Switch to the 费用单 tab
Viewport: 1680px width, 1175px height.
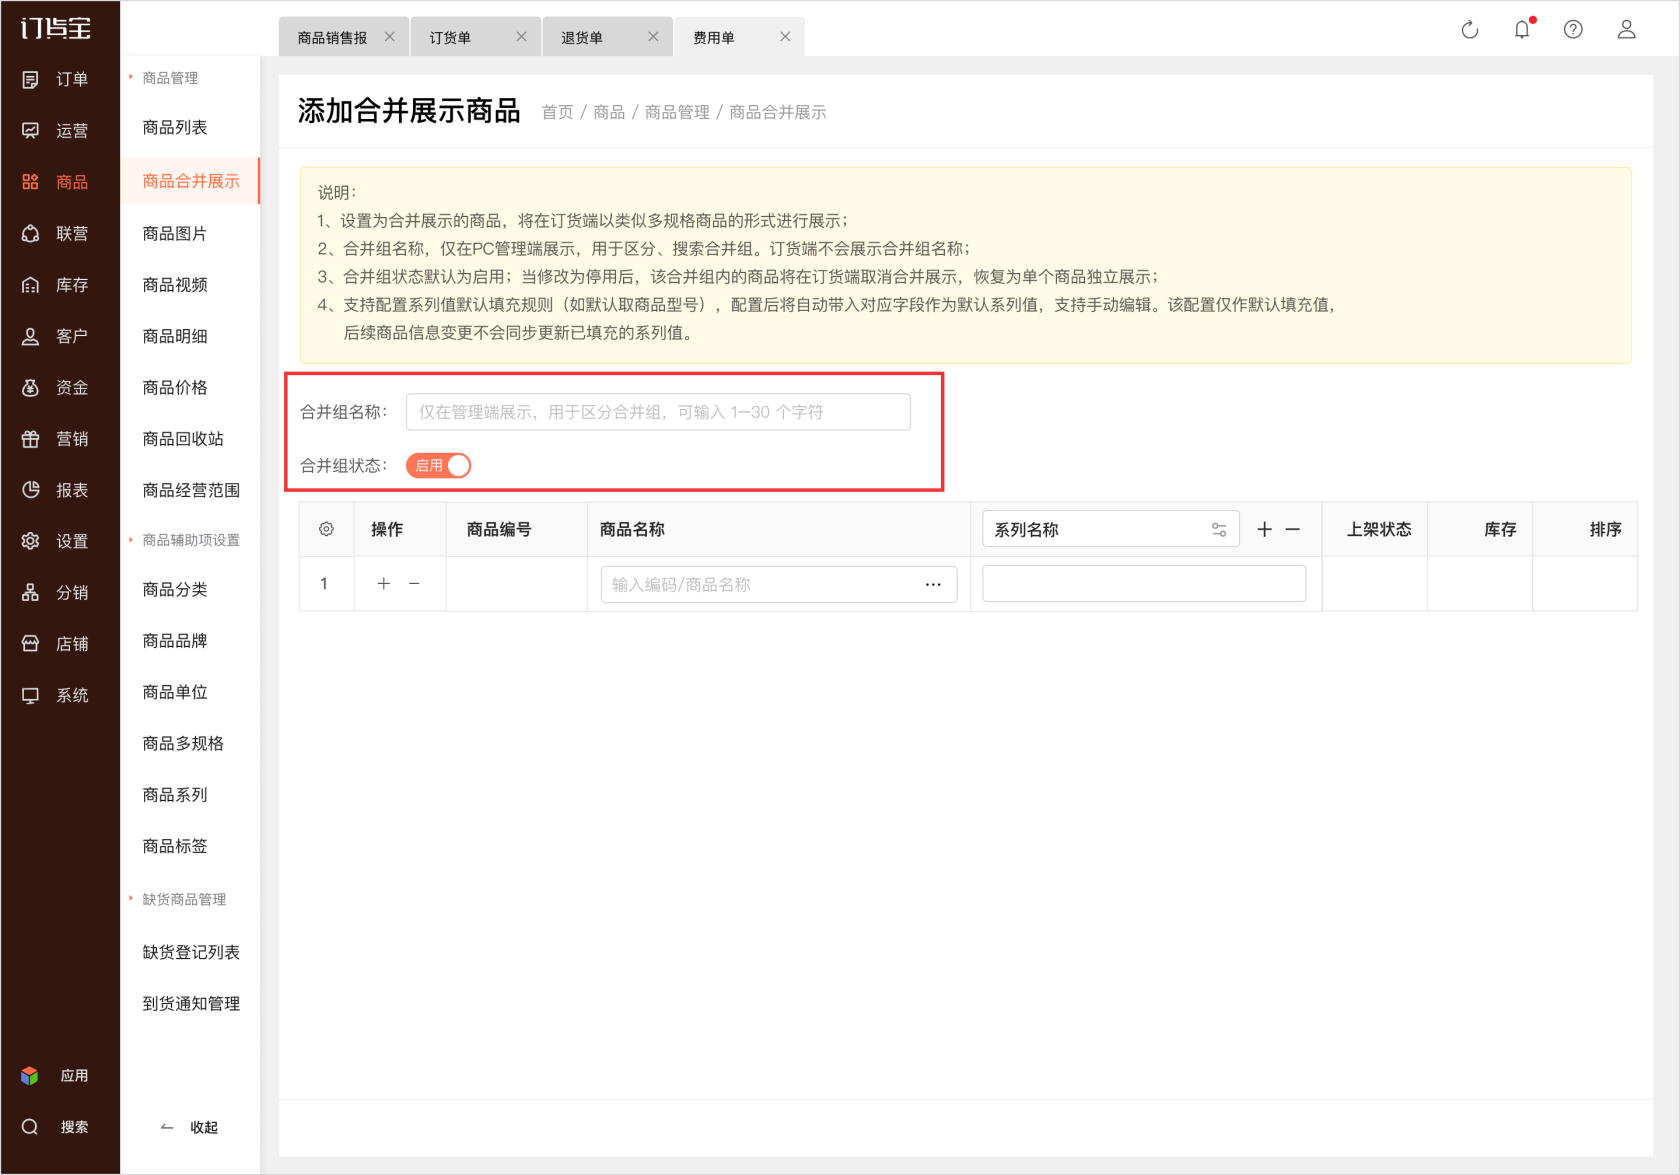coord(714,37)
